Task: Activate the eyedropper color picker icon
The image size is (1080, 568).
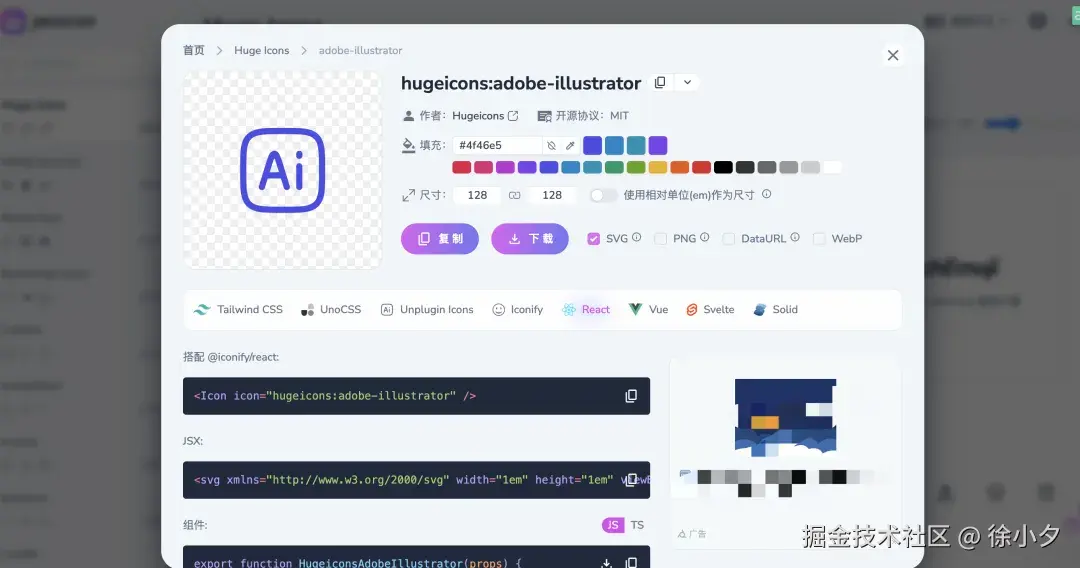Action: pyautogui.click(x=570, y=145)
